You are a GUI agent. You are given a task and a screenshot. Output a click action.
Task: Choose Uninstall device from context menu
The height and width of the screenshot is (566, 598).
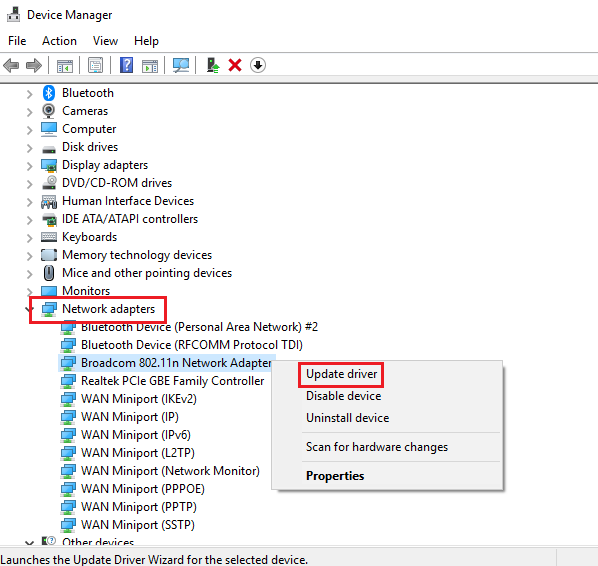tap(347, 418)
